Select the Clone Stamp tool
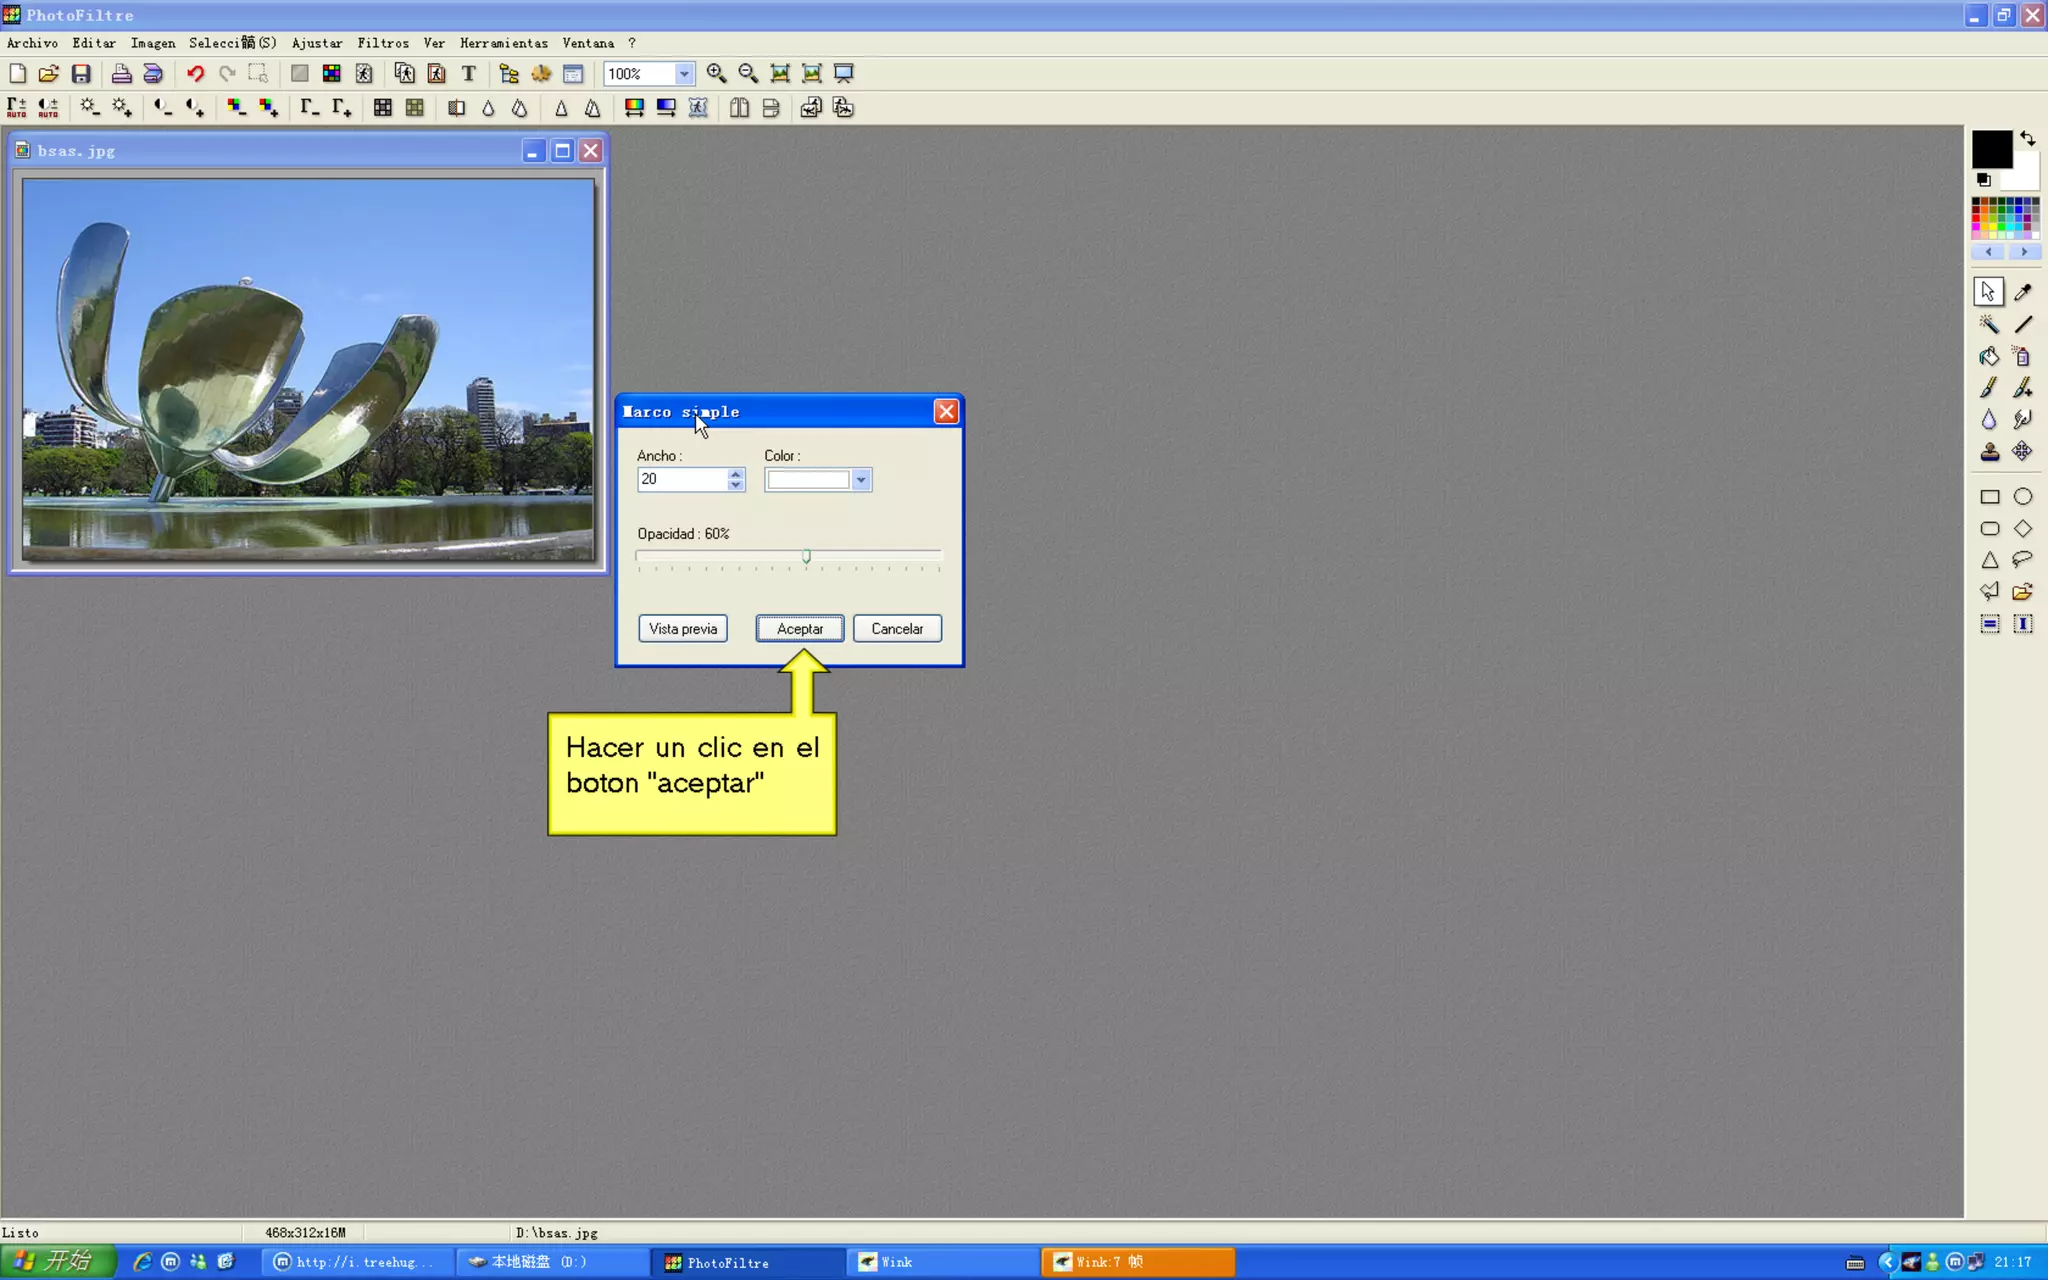2048x1280 pixels. point(1989,452)
